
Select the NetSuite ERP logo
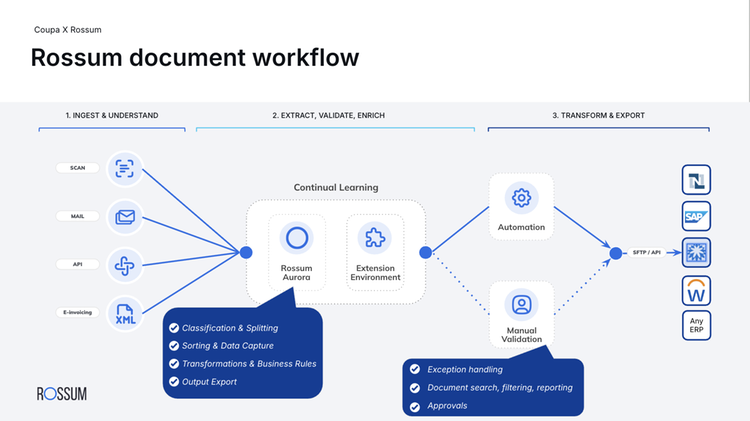pyautogui.click(x=696, y=180)
